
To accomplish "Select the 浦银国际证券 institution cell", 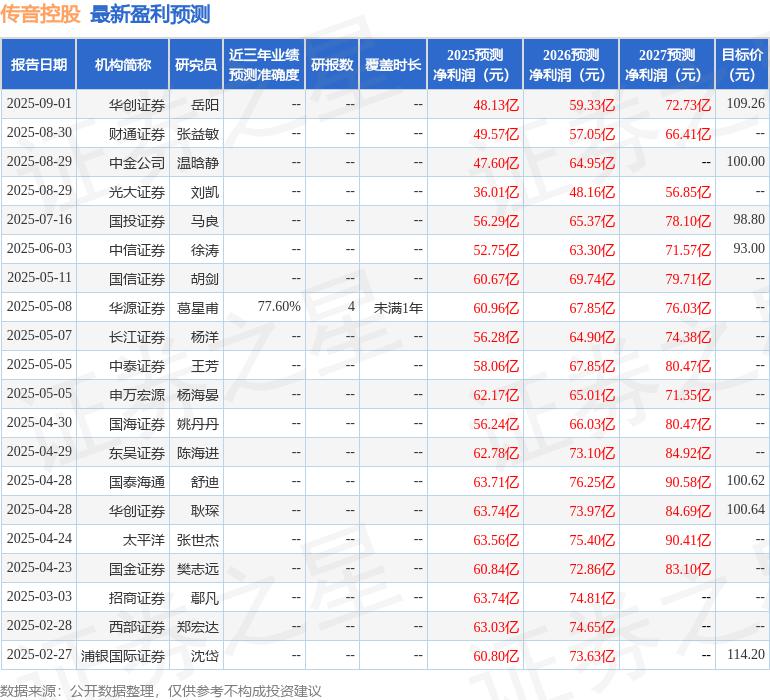I will pos(123,655).
